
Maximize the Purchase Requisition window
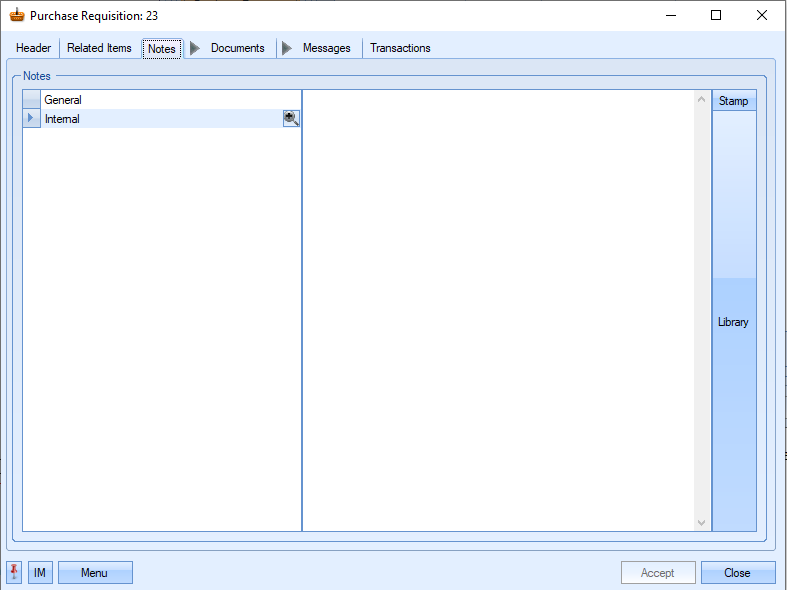click(x=716, y=16)
